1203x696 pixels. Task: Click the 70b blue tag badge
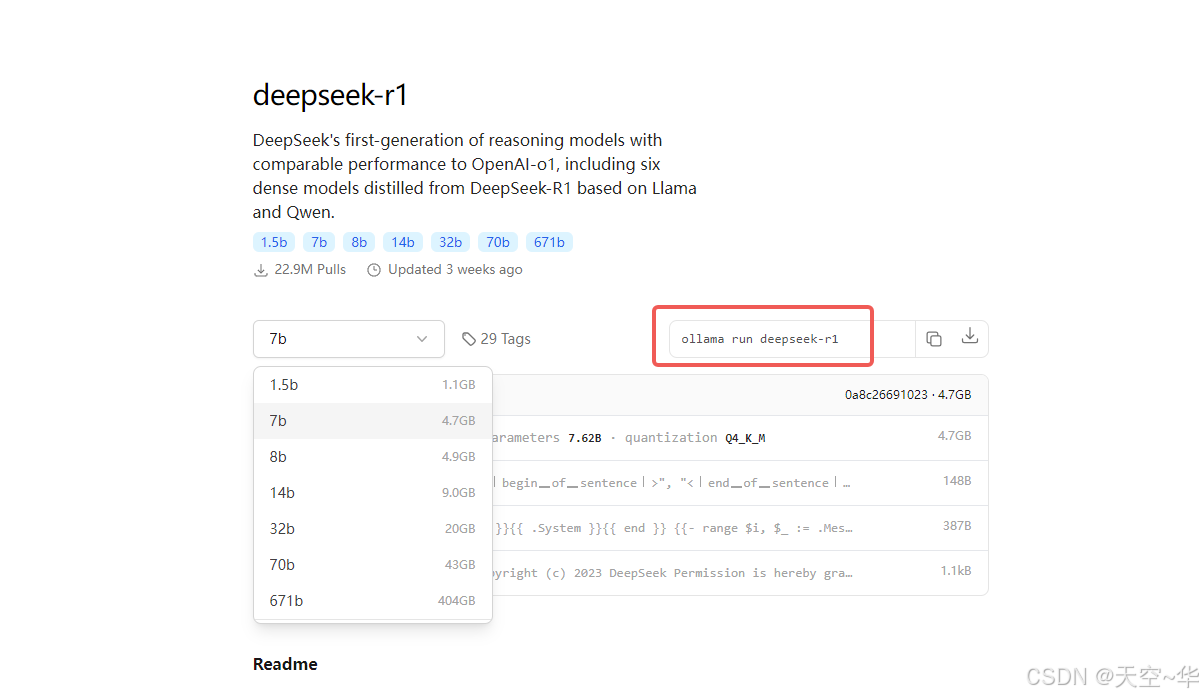(x=498, y=242)
